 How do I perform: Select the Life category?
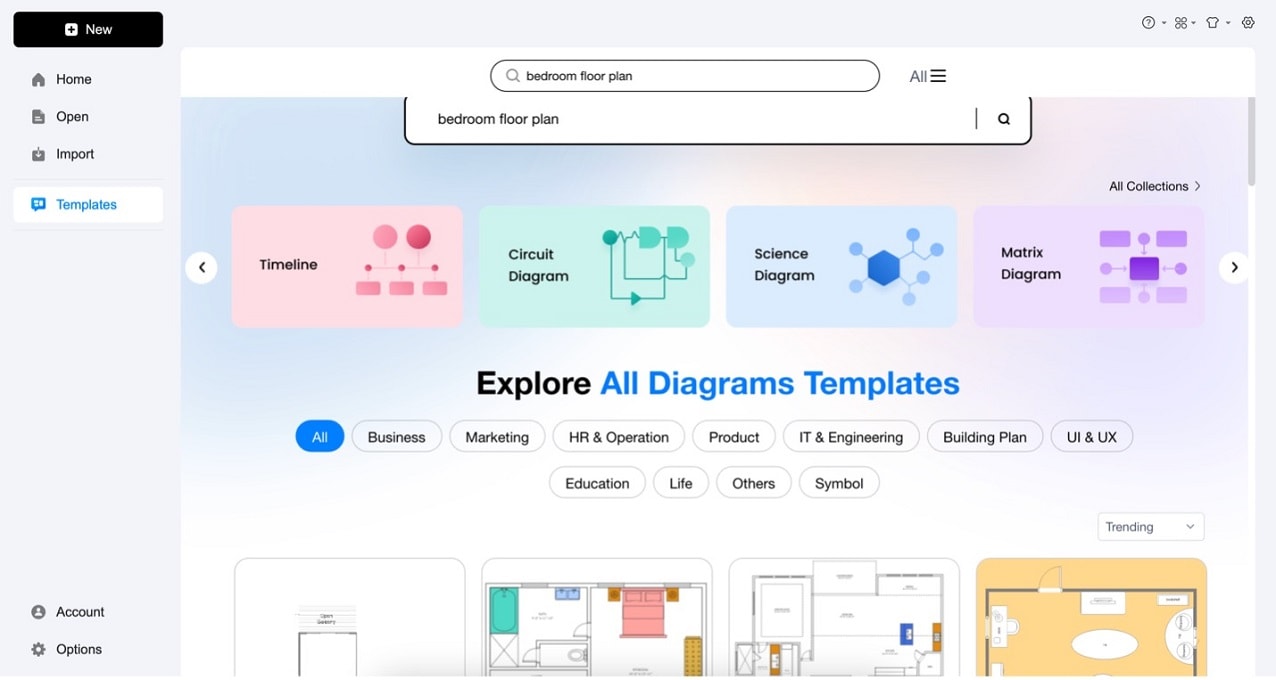pos(681,483)
